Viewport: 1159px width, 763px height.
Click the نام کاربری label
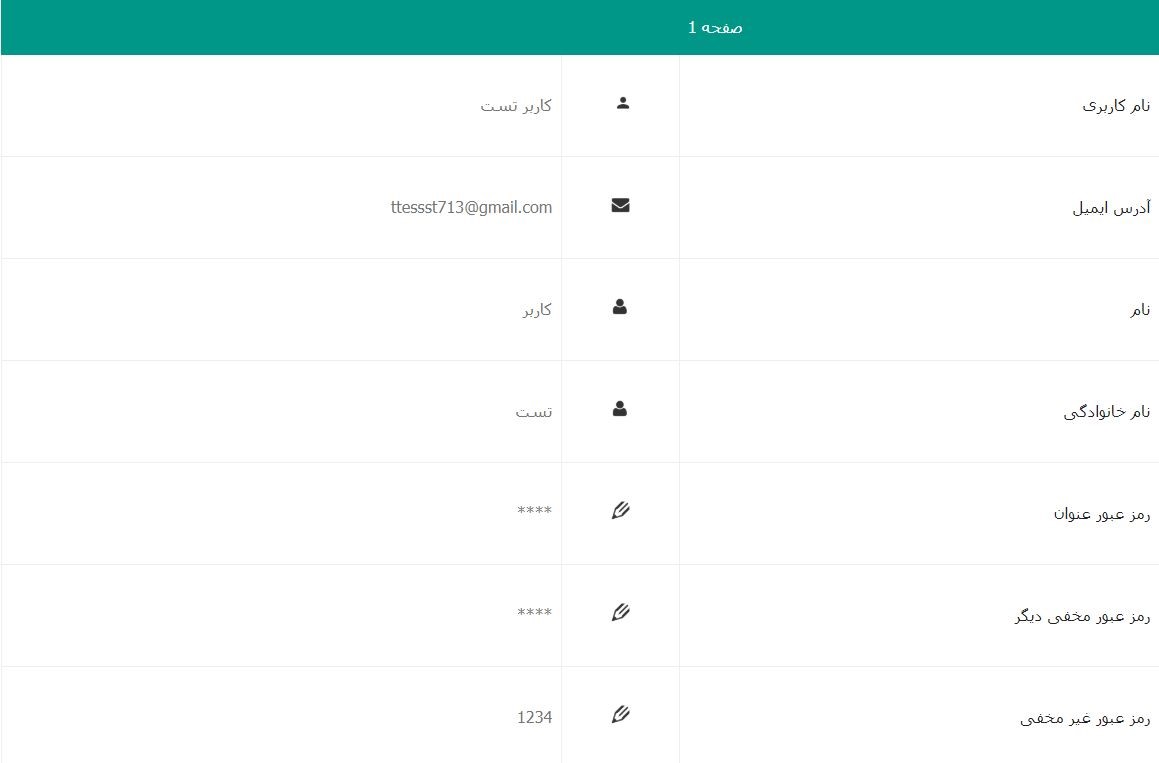point(1116,106)
